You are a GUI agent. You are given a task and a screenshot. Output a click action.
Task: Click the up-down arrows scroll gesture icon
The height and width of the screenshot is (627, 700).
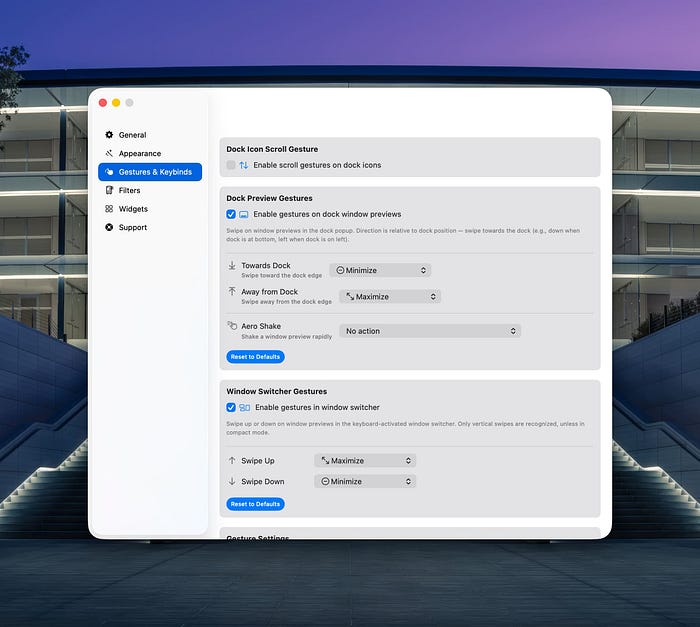(x=244, y=165)
